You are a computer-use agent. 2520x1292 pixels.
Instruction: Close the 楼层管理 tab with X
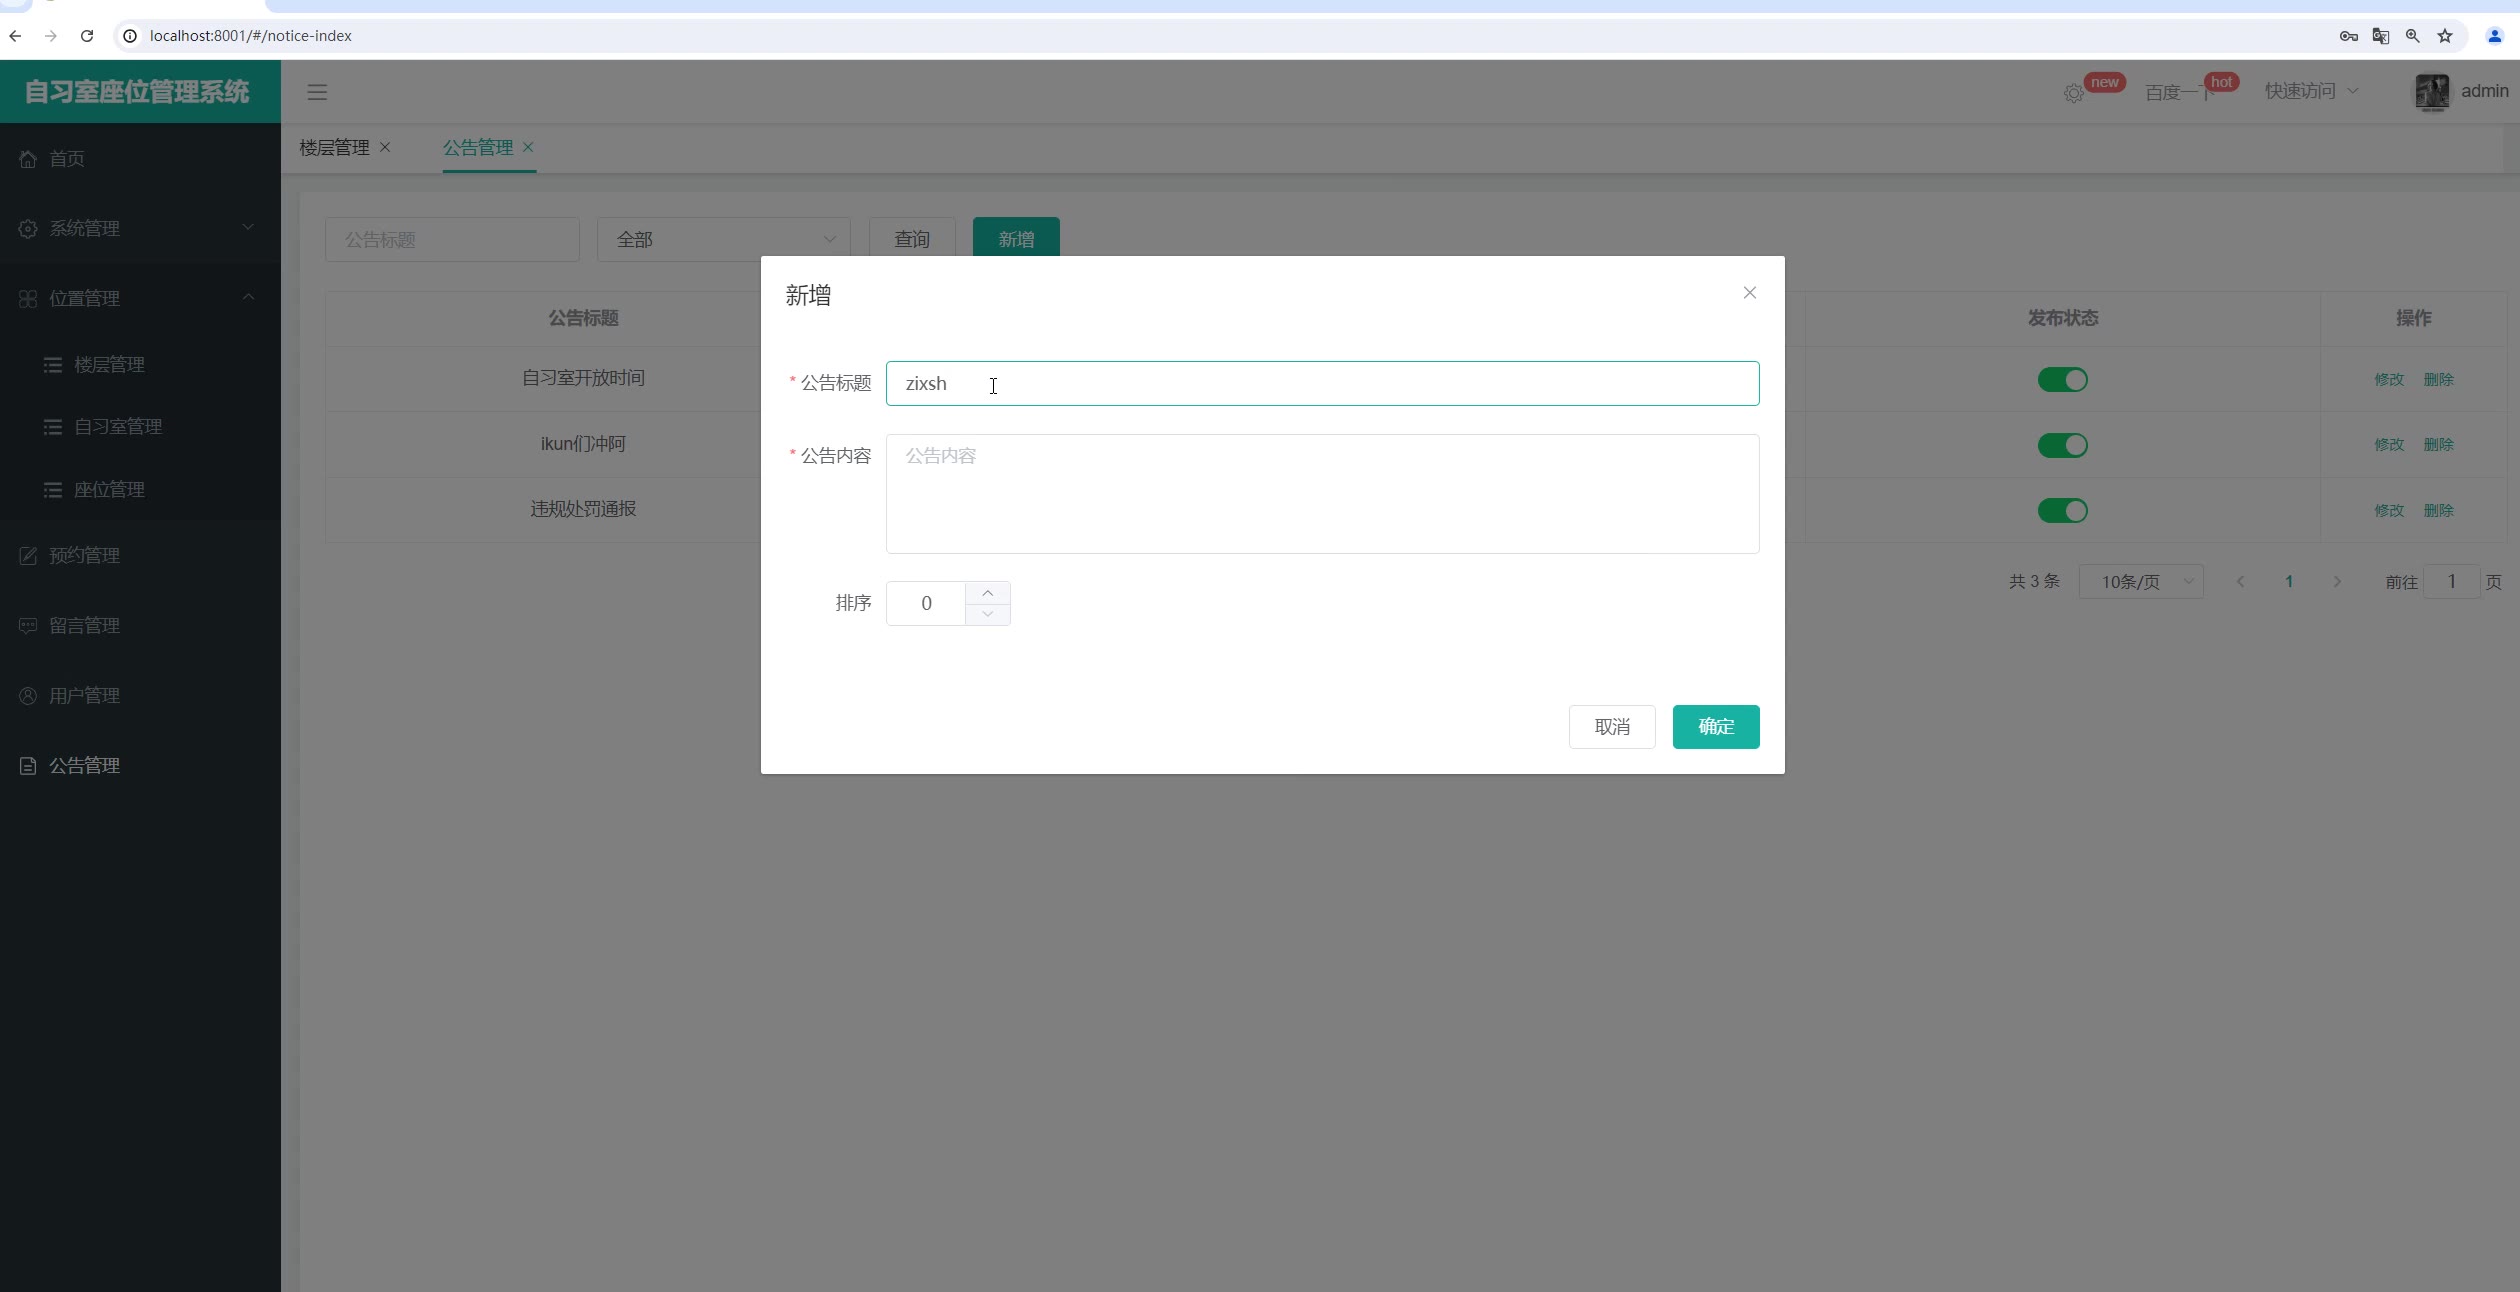click(385, 147)
